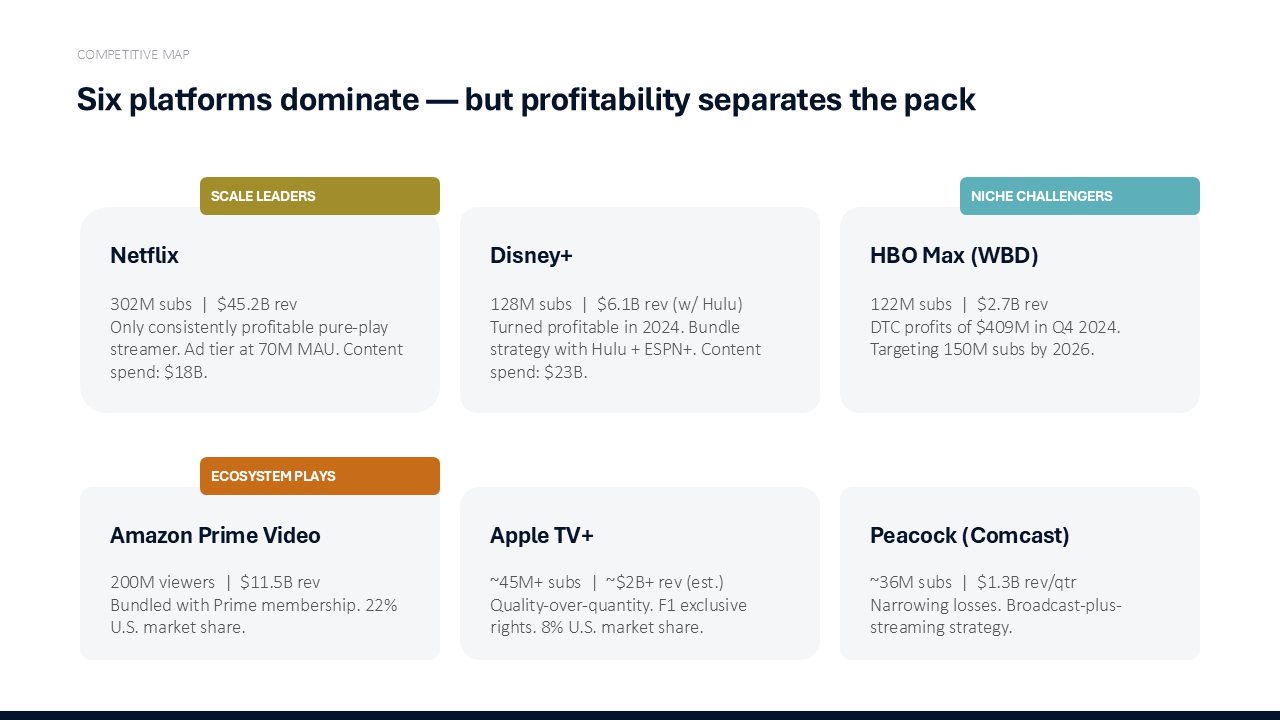Image resolution: width=1280 pixels, height=720 pixels.
Task: Select '122M subs | $2.7B rev' line
Action: pyautogui.click(x=959, y=304)
